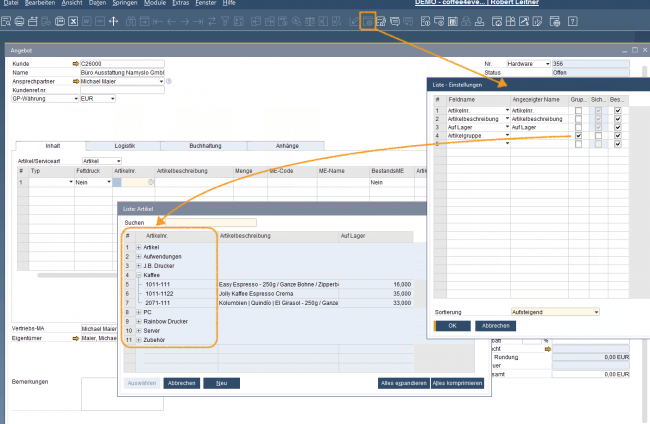
Task: Switch to the Logistik tab
Action: pyautogui.click(x=124, y=145)
